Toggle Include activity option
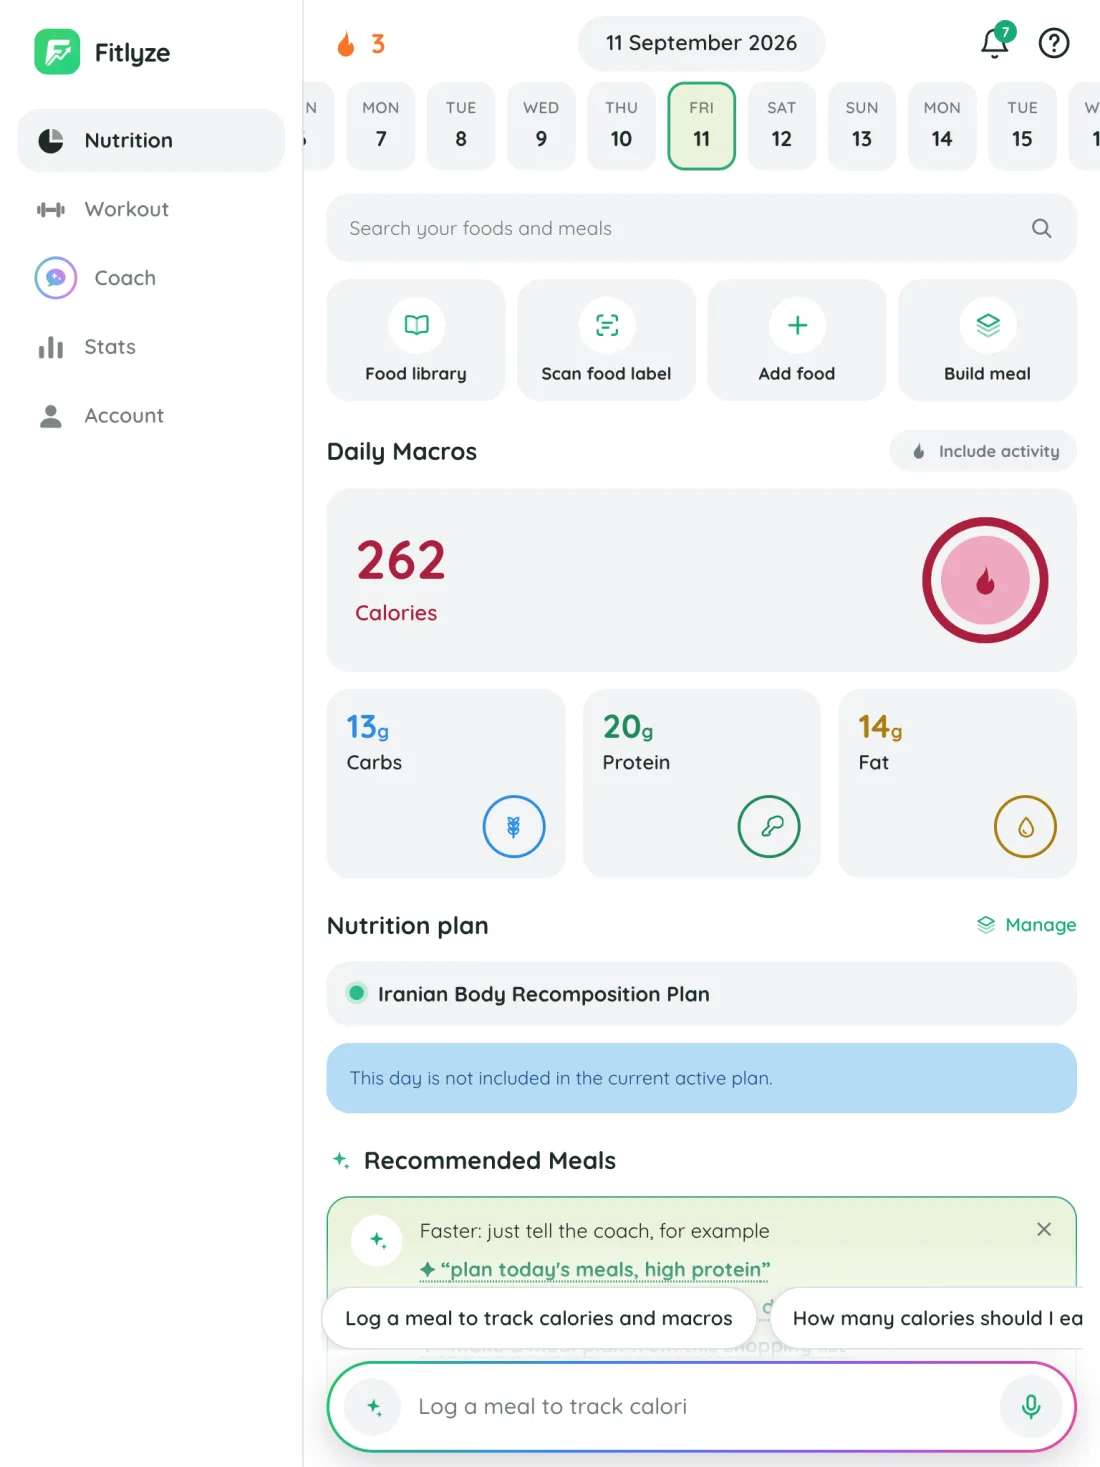This screenshot has width=1100, height=1467. point(983,451)
